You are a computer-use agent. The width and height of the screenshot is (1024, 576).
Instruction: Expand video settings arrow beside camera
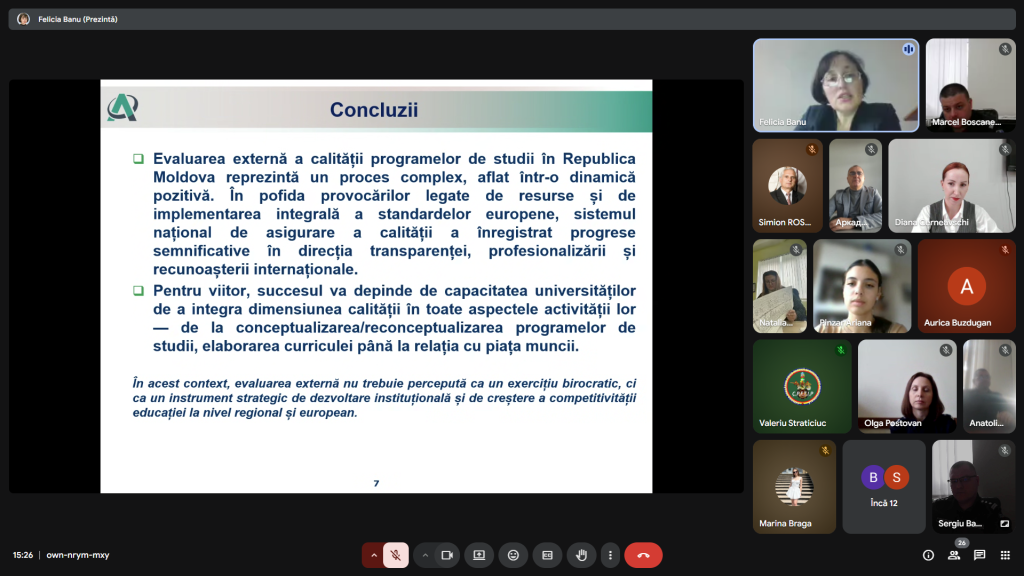tap(425, 555)
